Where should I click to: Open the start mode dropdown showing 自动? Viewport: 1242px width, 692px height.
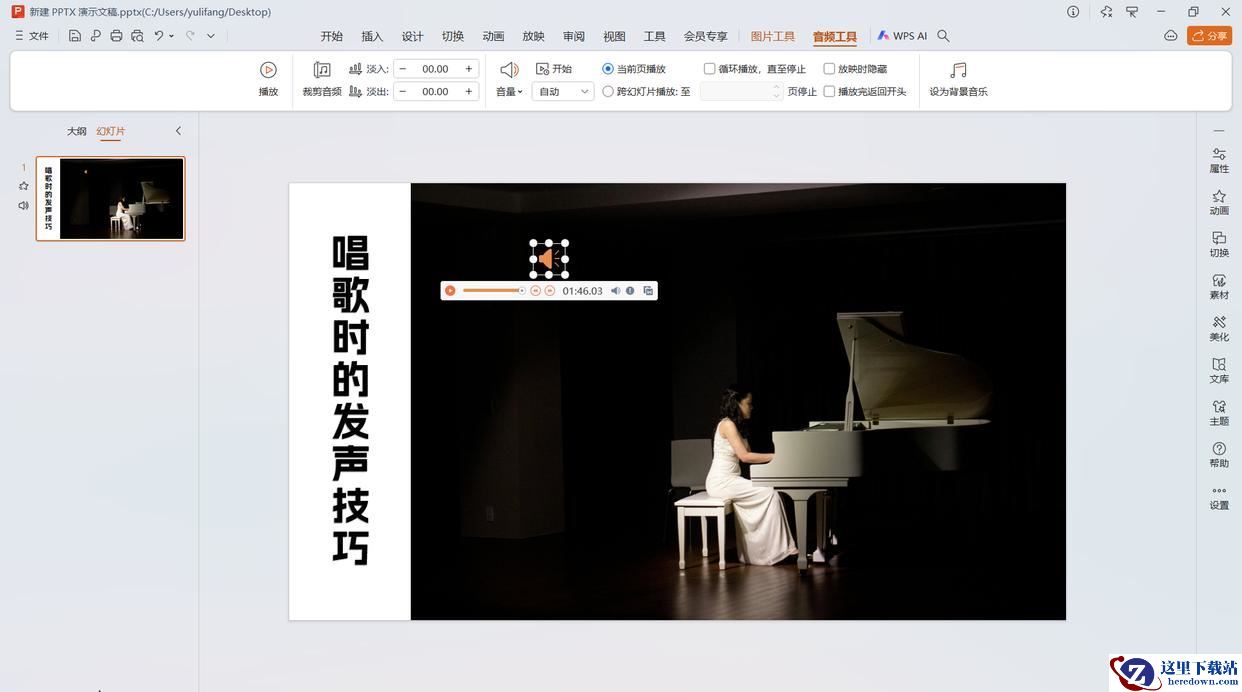pyautogui.click(x=564, y=91)
